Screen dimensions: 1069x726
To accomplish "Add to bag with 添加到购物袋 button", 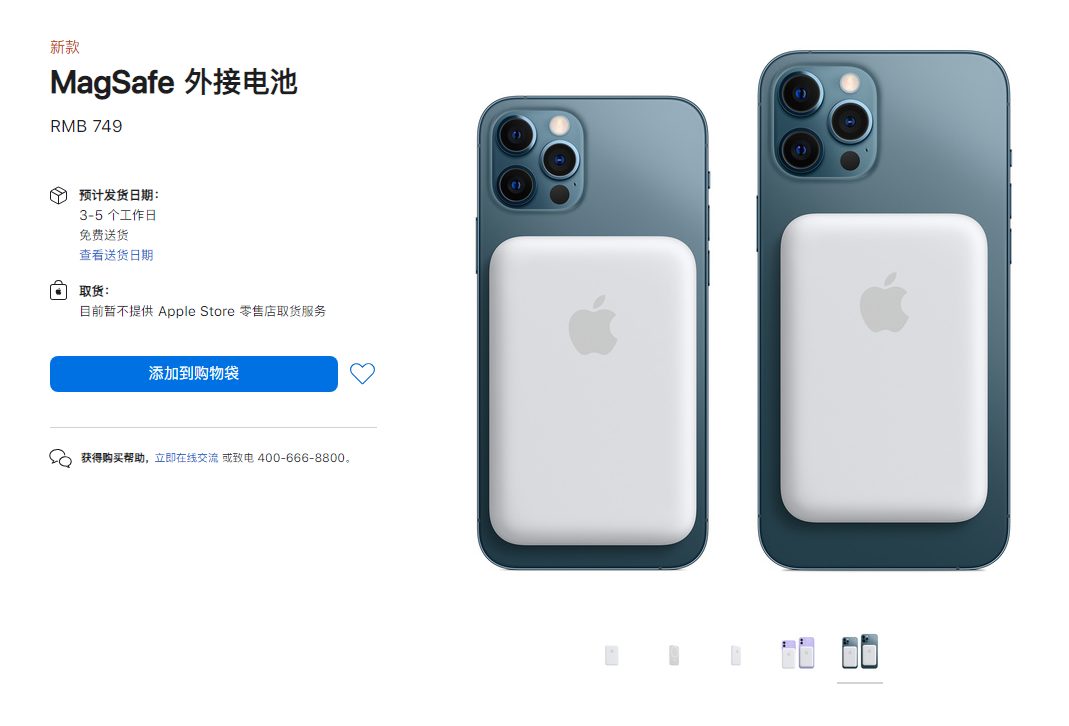I will (x=194, y=374).
